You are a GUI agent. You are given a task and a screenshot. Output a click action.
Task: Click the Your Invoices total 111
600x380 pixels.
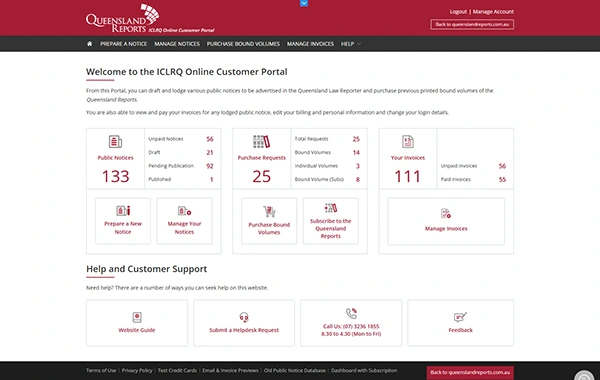[408, 176]
